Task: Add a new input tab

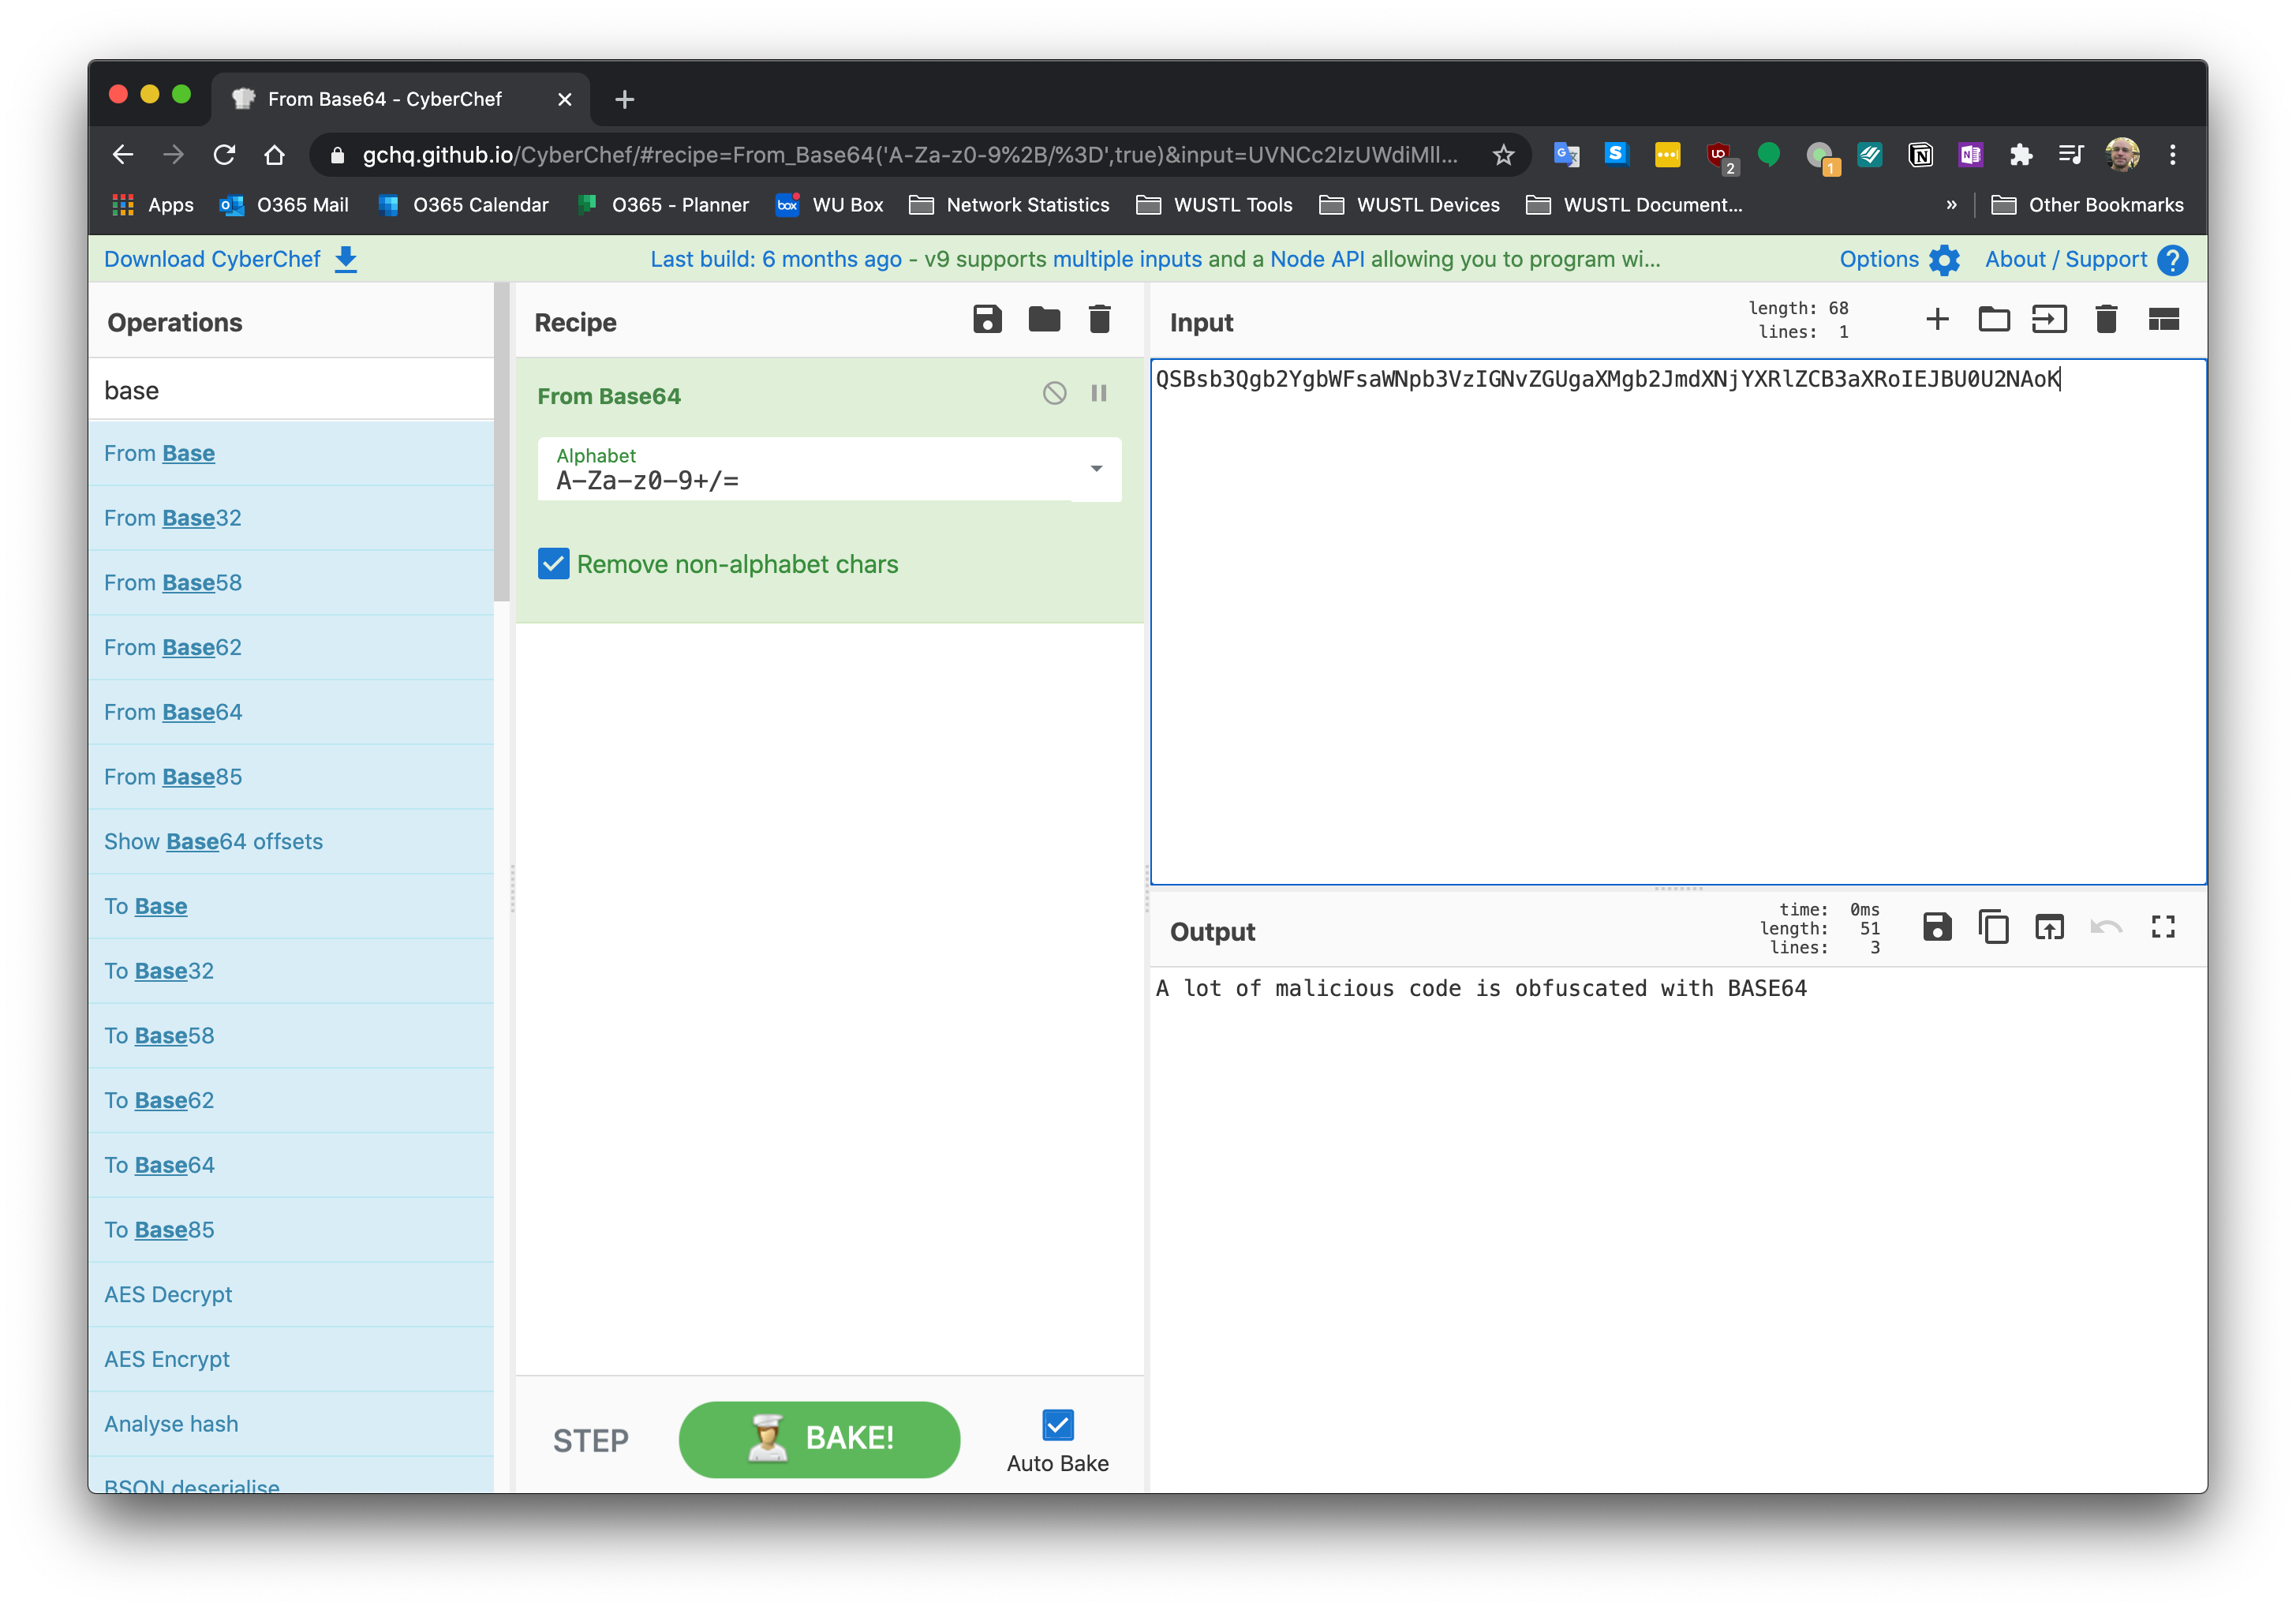Action: tap(1937, 320)
